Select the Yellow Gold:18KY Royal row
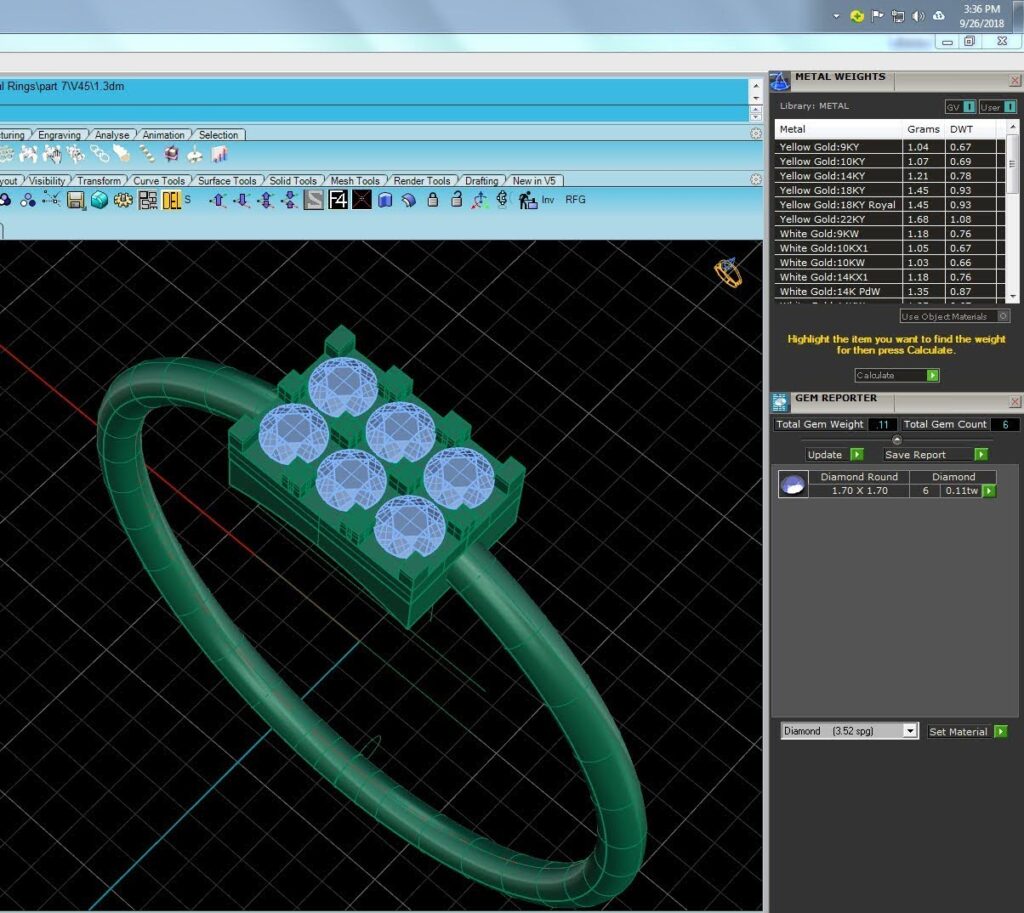This screenshot has width=1024, height=913. [889, 204]
